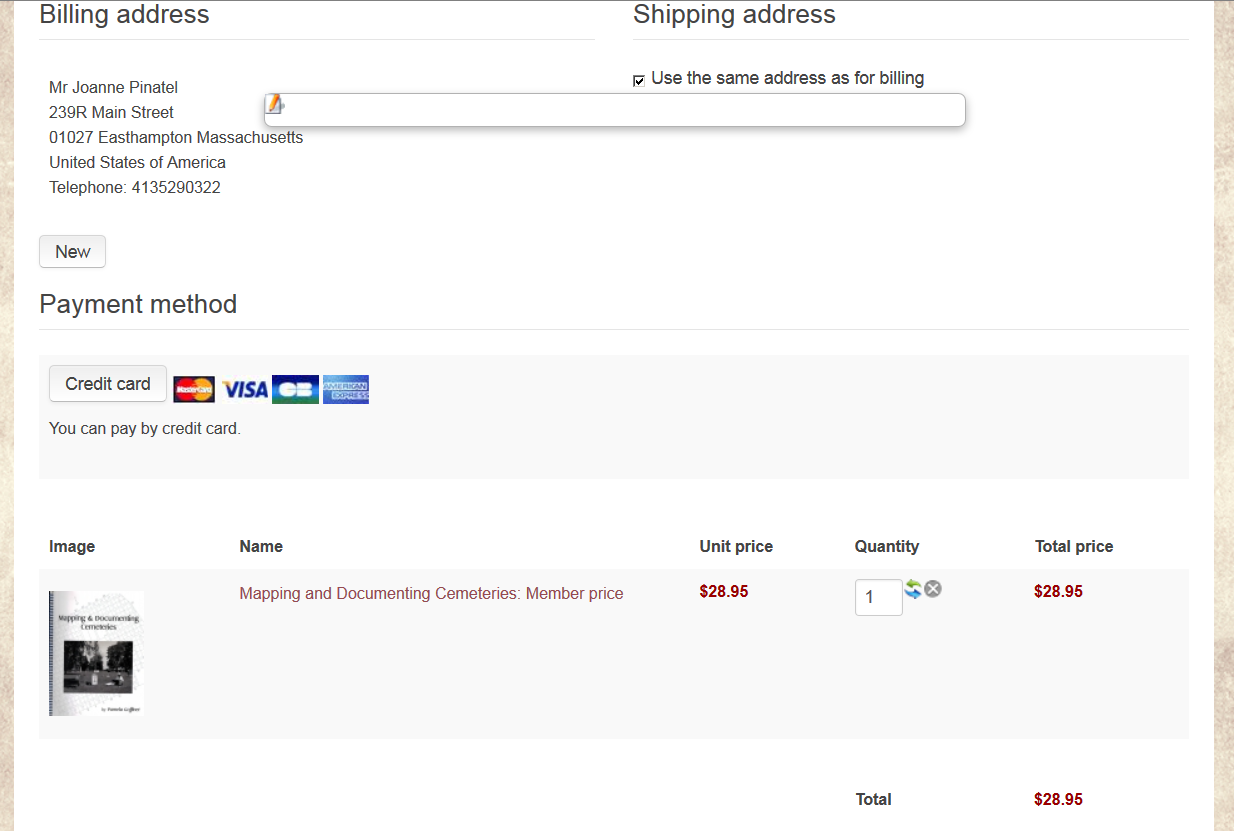Click the edit address pencil icon

[275, 104]
